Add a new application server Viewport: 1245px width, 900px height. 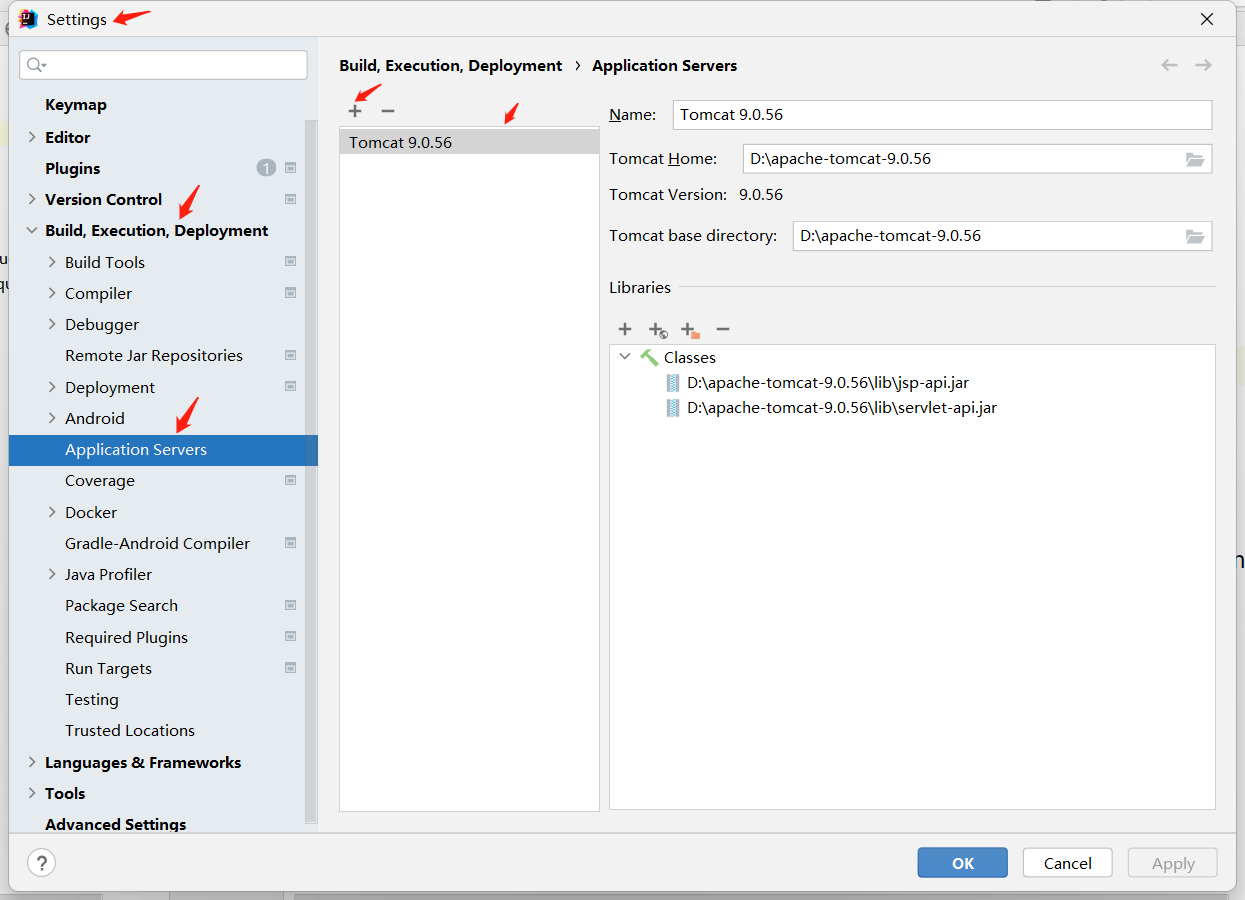click(x=355, y=111)
